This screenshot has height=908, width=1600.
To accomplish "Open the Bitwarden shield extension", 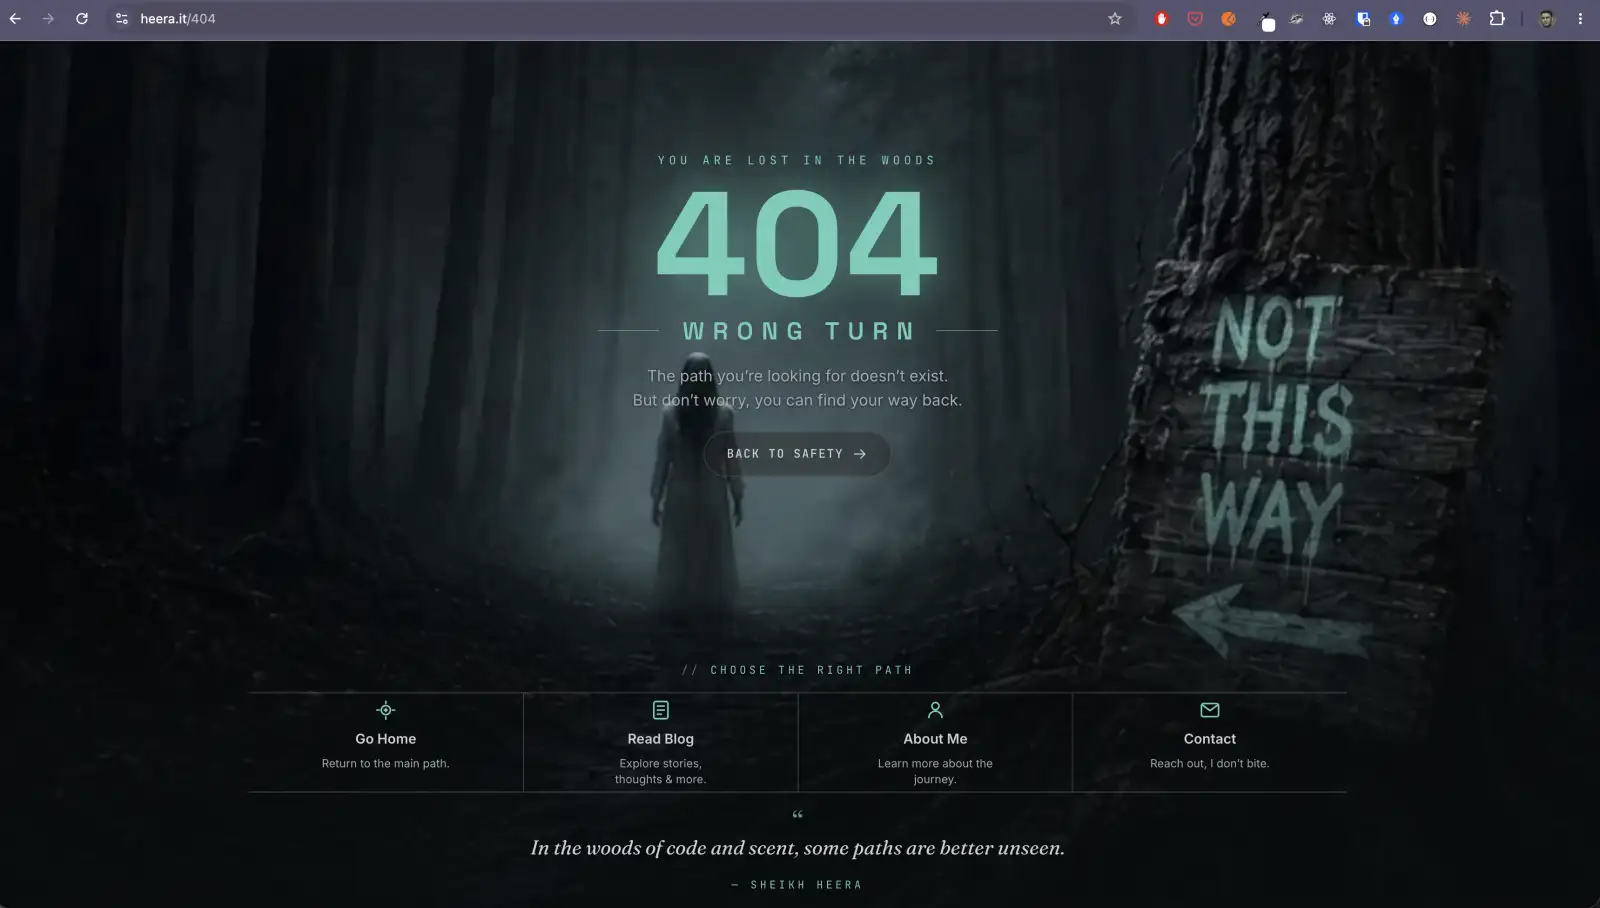I will pyautogui.click(x=1363, y=18).
